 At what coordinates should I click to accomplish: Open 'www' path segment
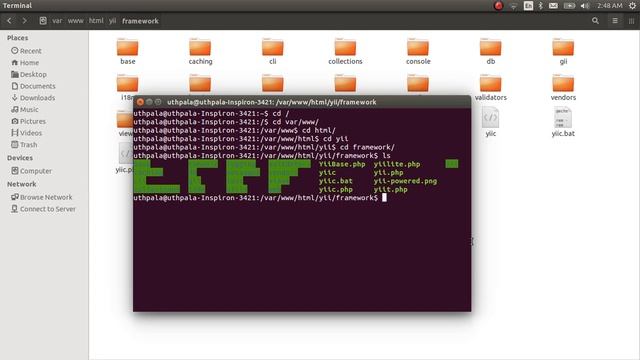tap(76, 21)
